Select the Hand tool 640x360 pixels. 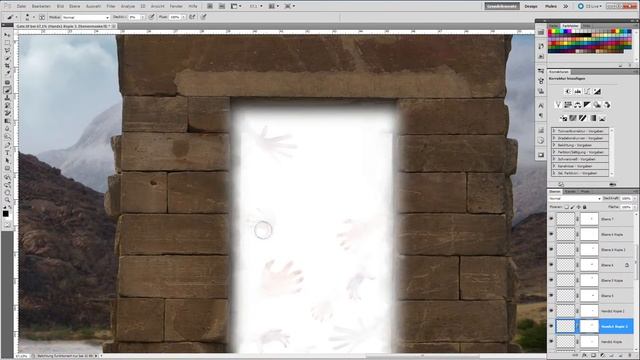(7, 192)
